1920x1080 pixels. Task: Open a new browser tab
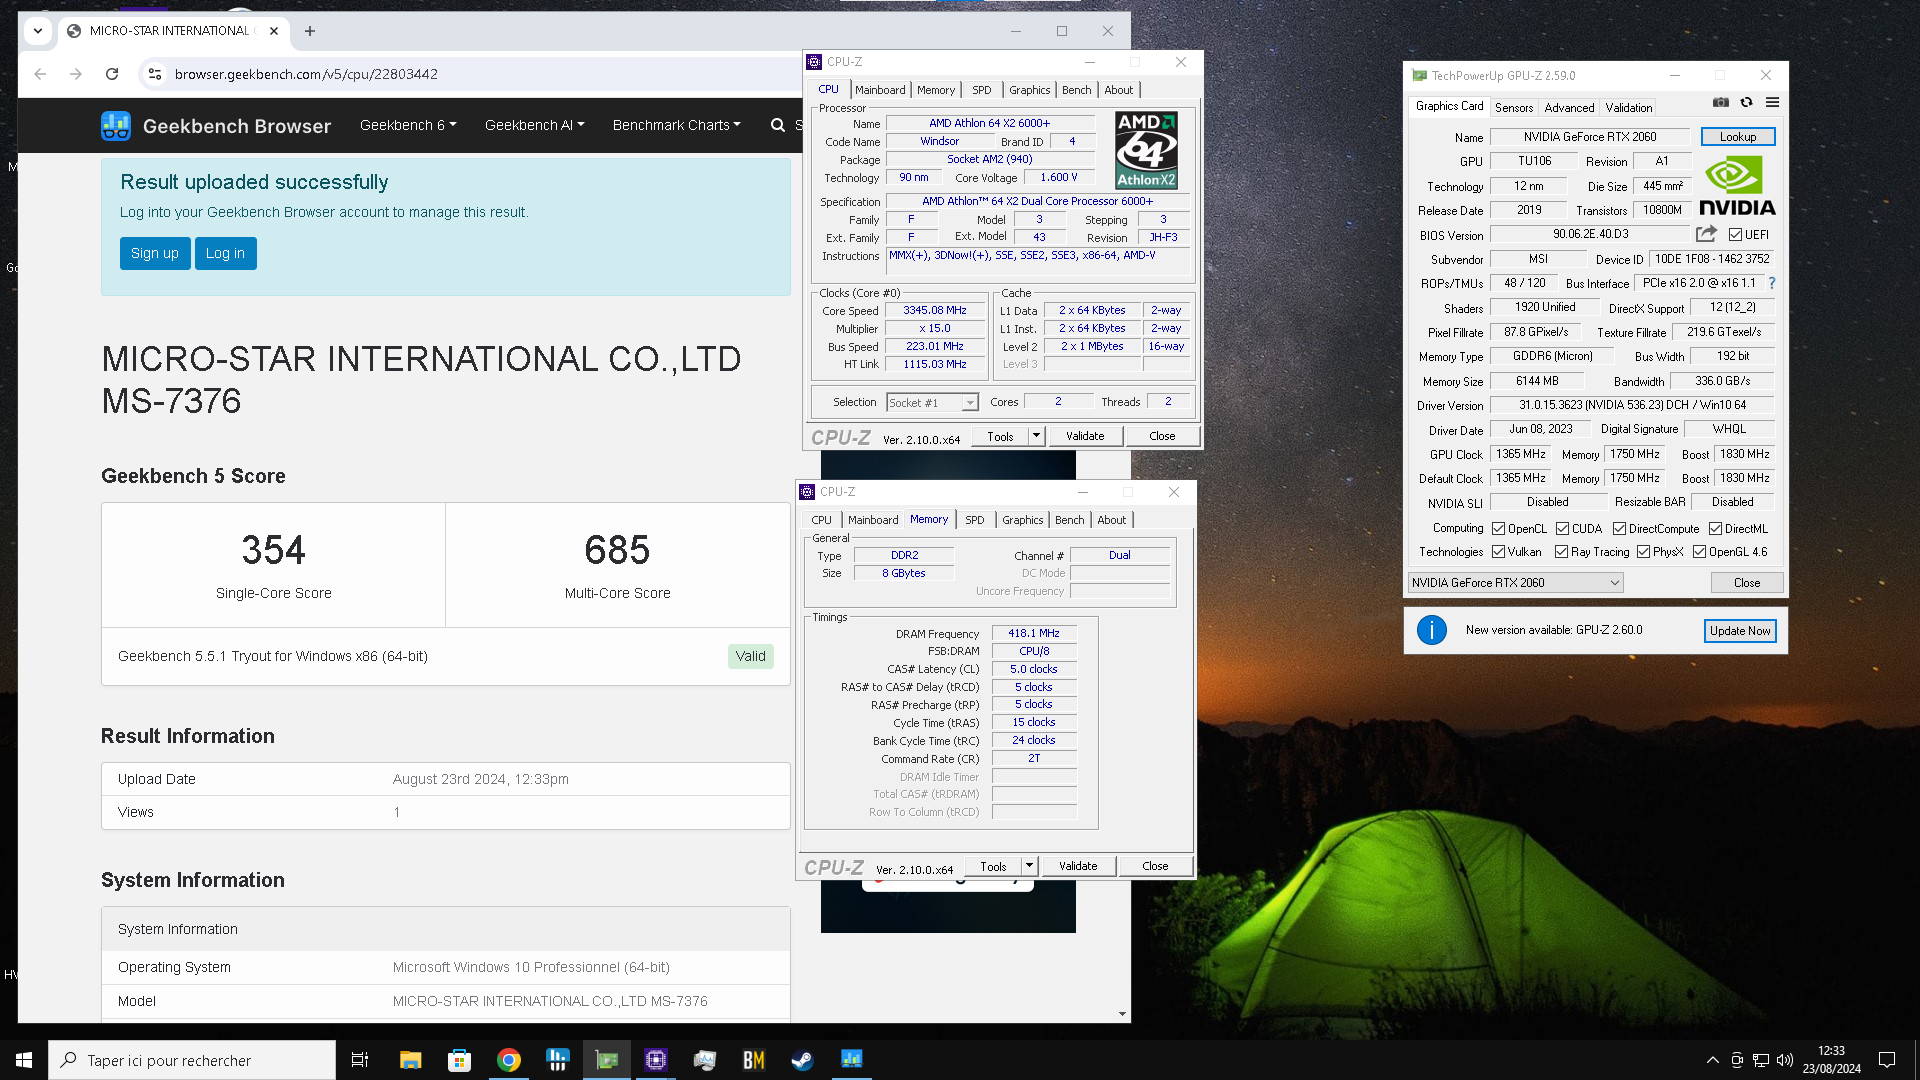(310, 31)
